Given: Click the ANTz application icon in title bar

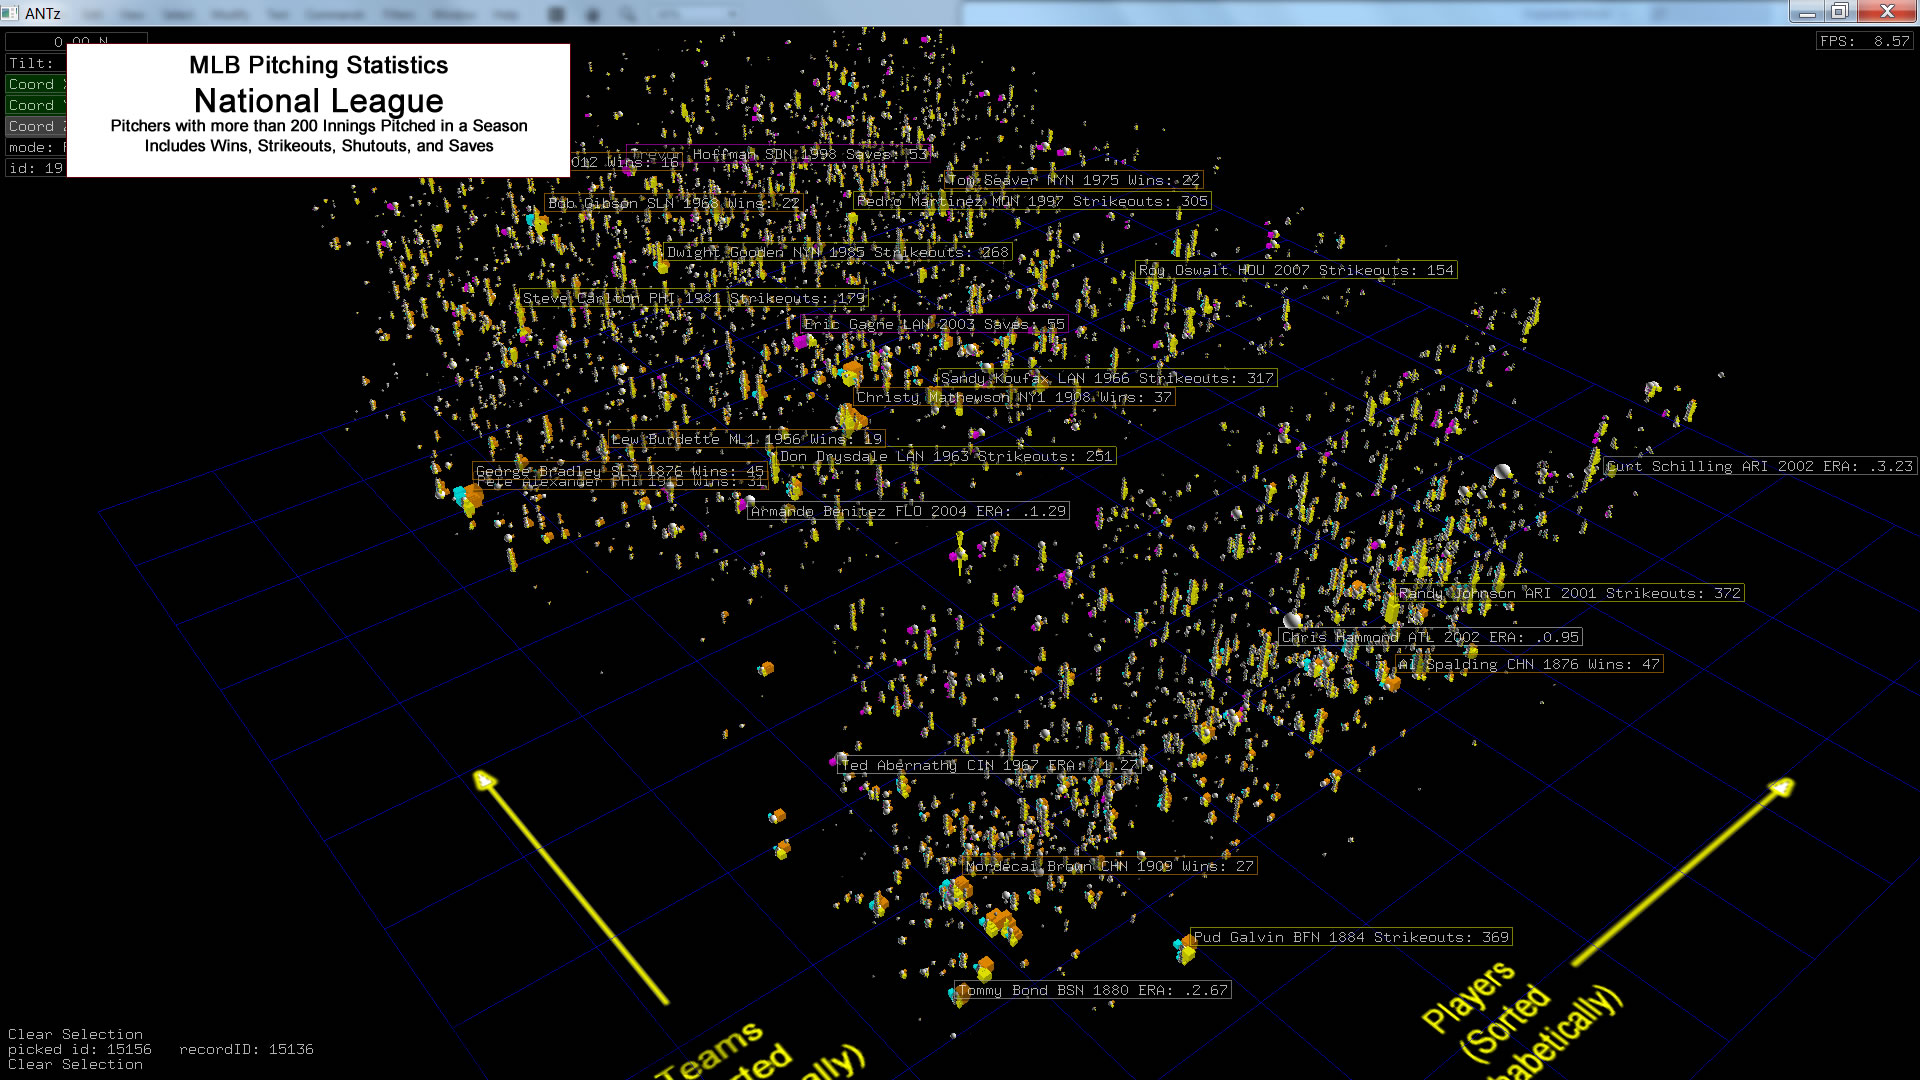Looking at the screenshot, I should pos(10,13).
